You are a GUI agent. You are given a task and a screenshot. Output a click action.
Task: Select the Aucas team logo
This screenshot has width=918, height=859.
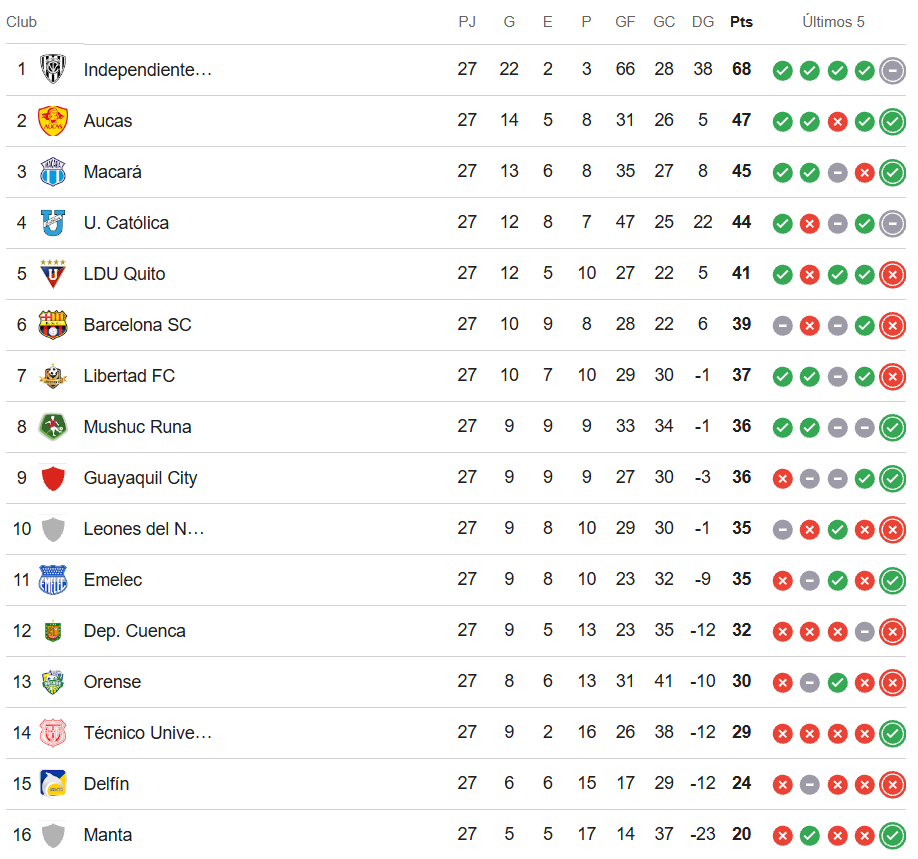click(x=53, y=121)
